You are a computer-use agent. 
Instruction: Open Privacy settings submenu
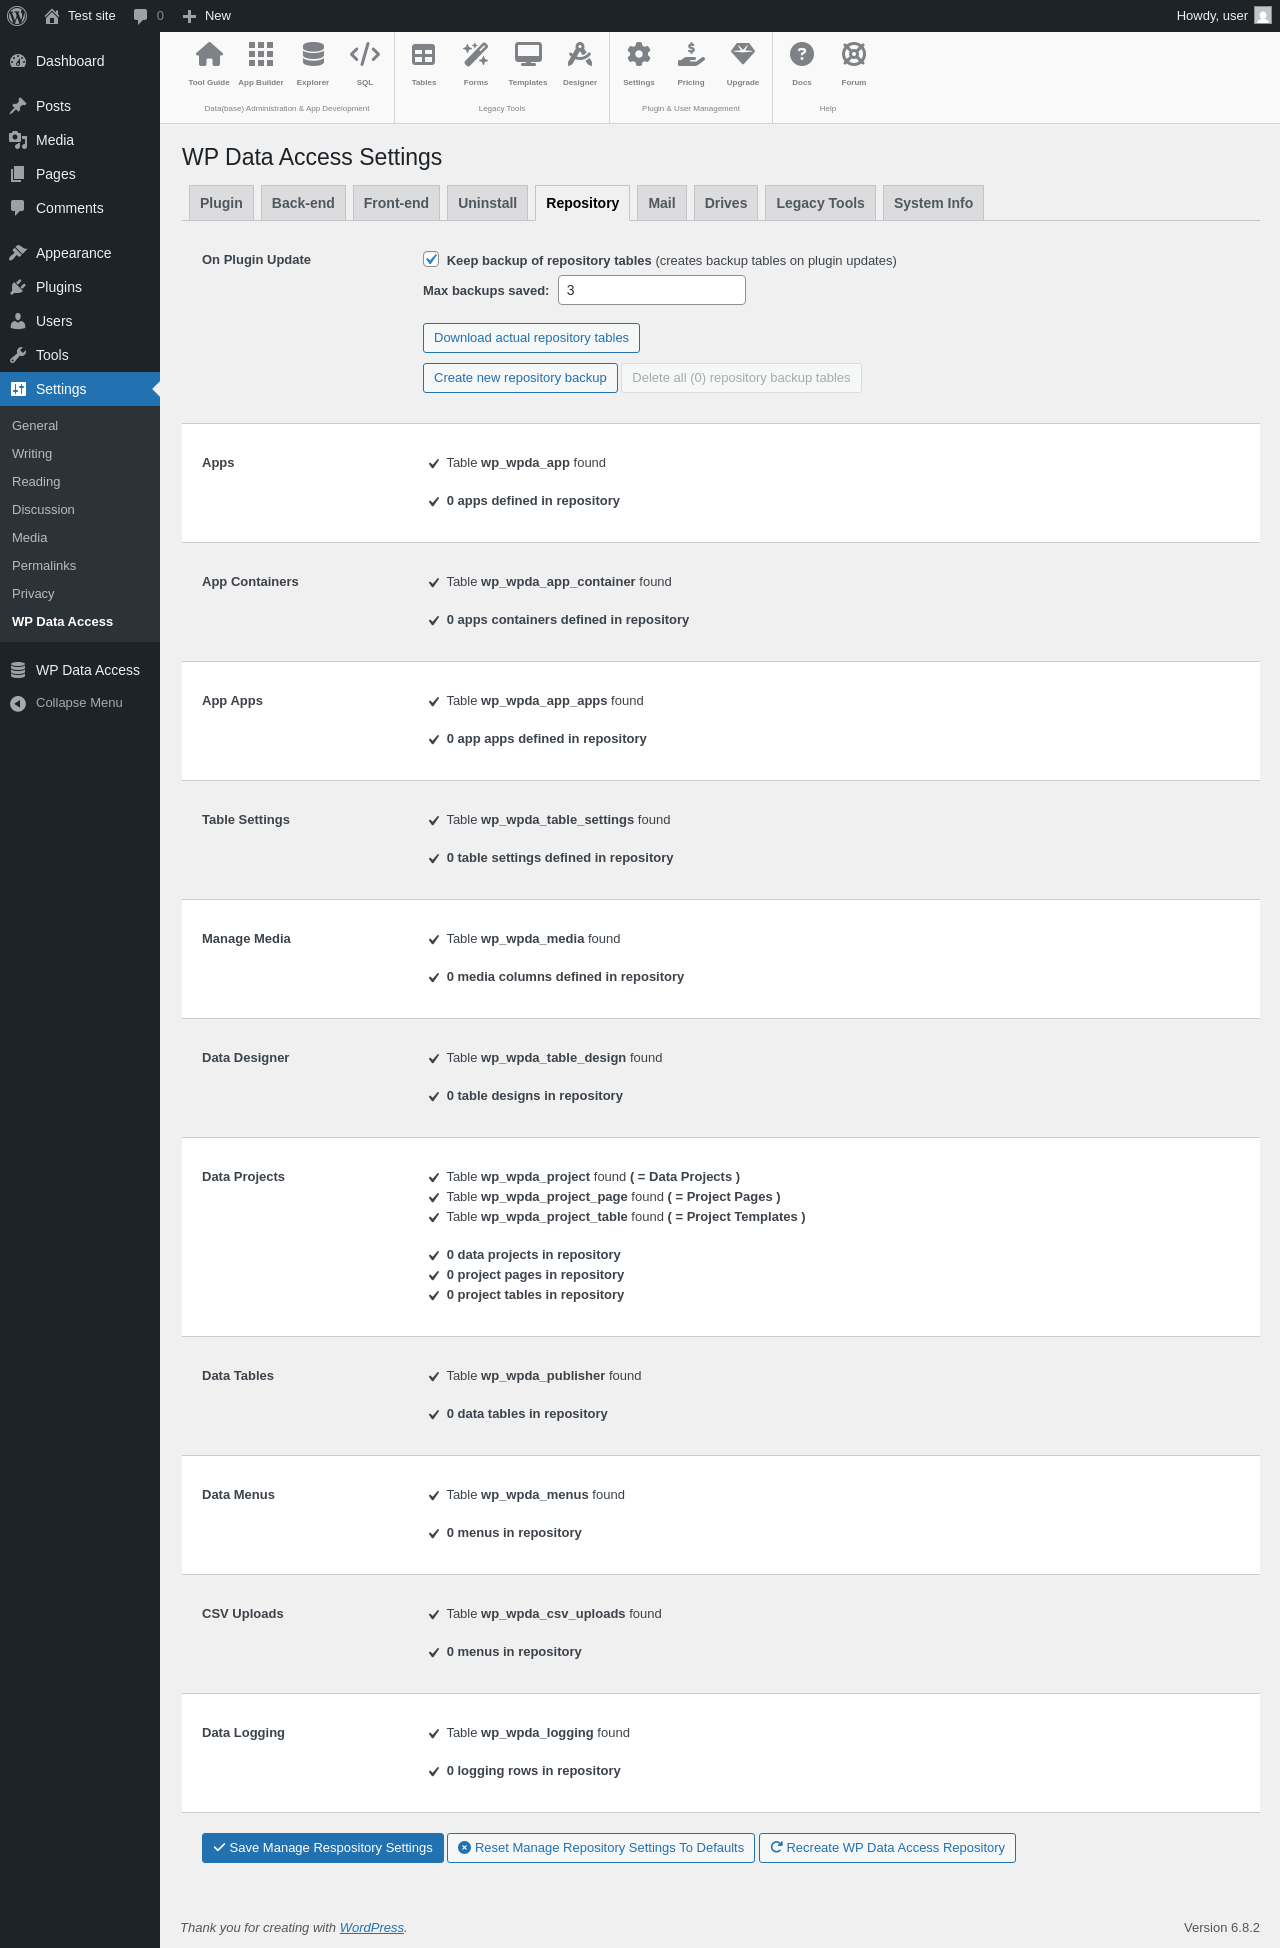[80, 594]
